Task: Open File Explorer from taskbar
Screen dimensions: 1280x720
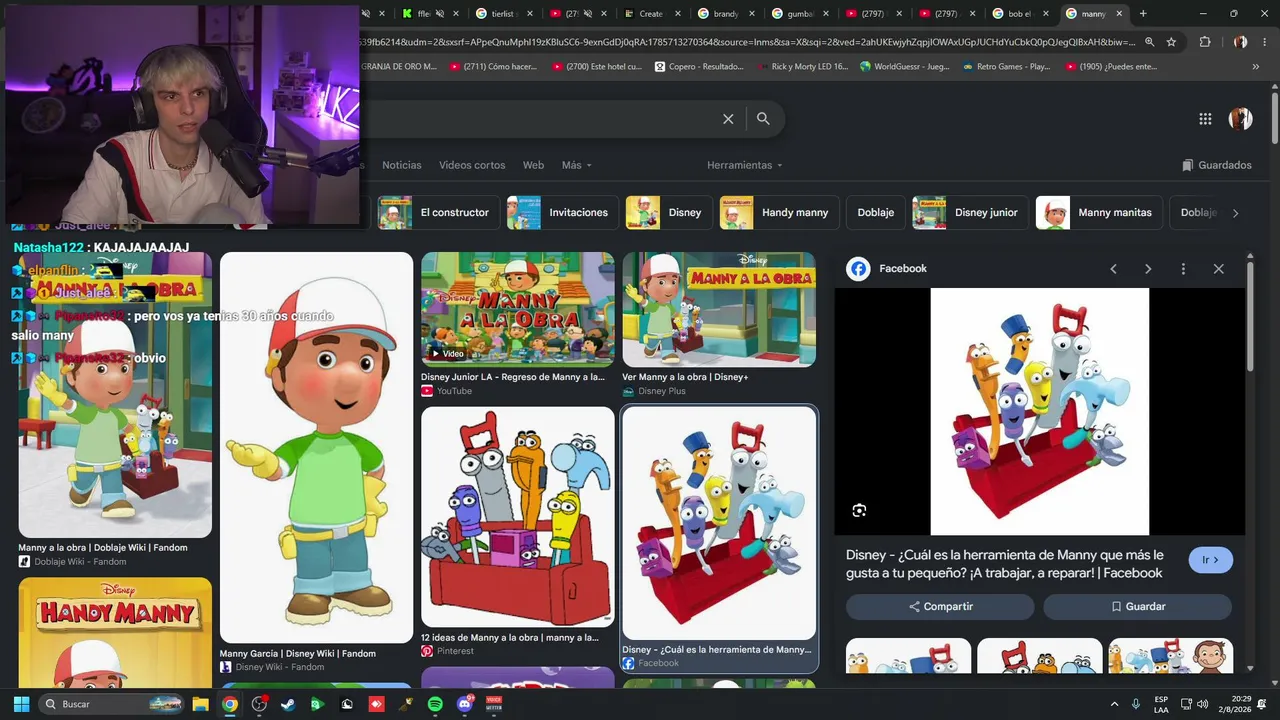Action: coord(200,704)
